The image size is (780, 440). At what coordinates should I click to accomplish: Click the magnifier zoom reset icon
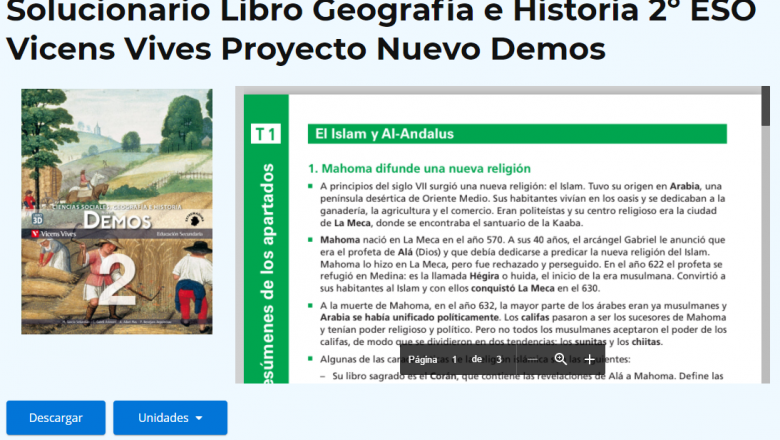coord(561,359)
